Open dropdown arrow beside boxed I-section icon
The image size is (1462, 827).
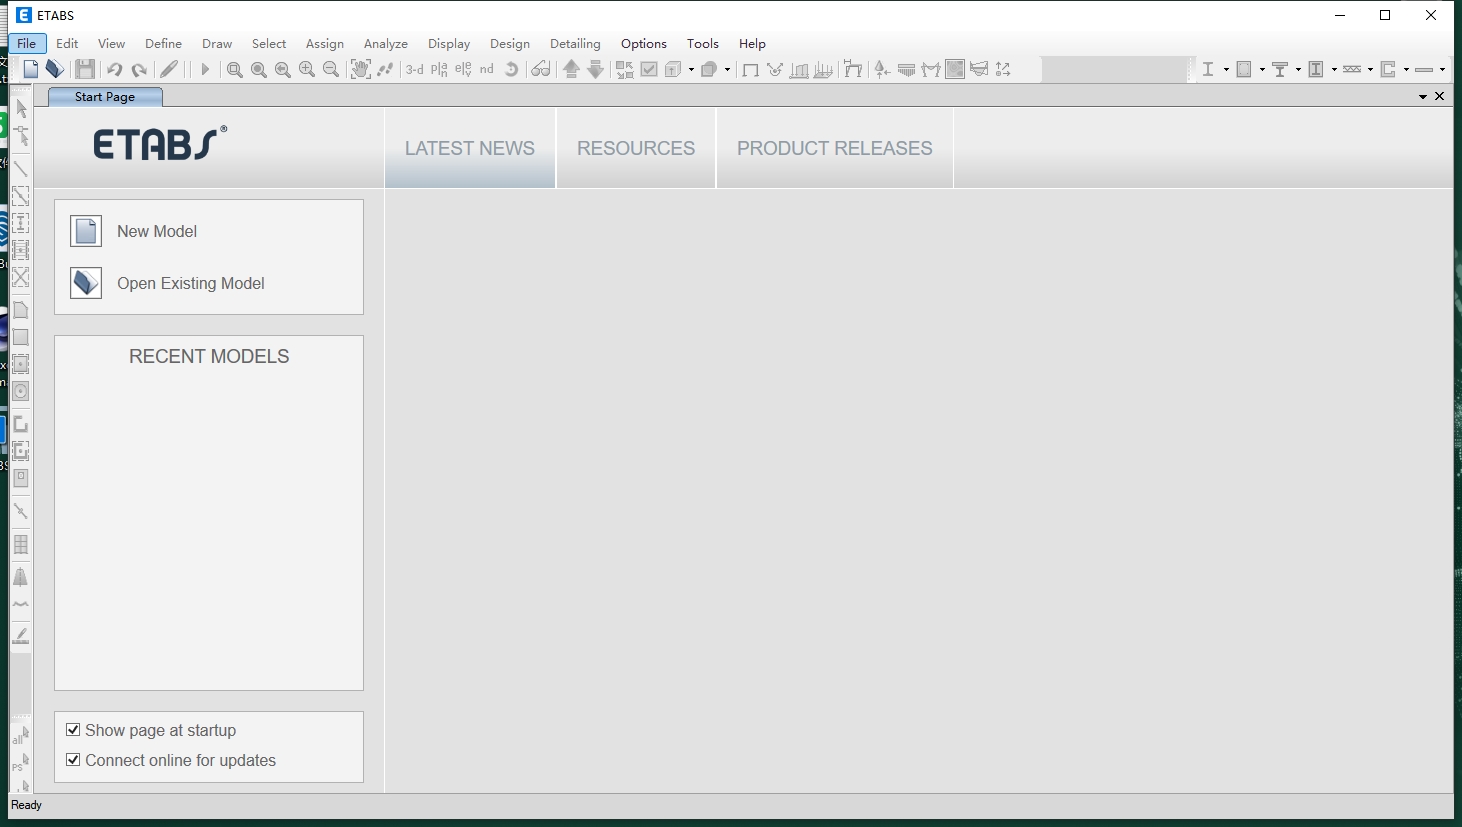[x=1334, y=70]
